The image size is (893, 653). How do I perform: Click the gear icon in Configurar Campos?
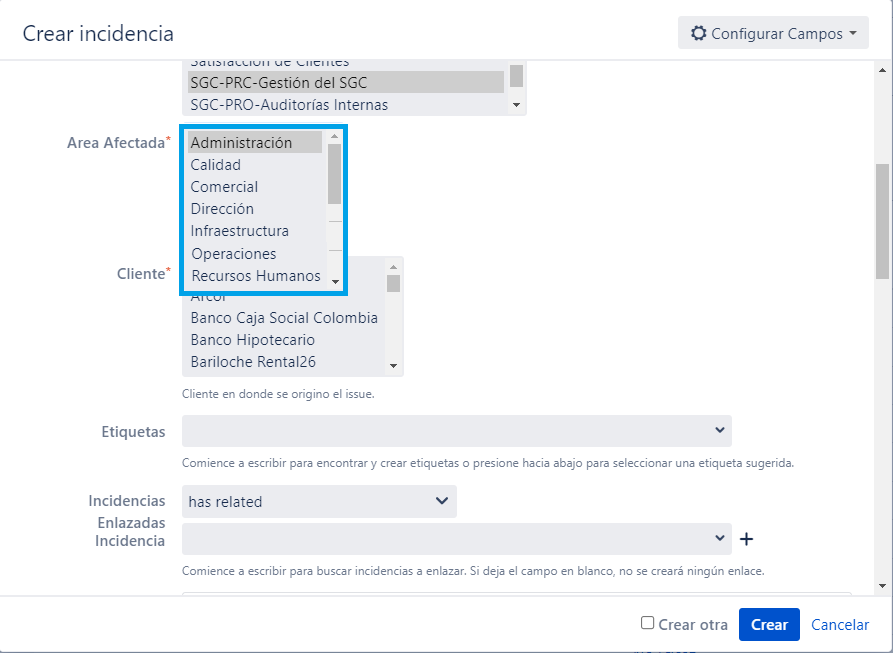[699, 33]
